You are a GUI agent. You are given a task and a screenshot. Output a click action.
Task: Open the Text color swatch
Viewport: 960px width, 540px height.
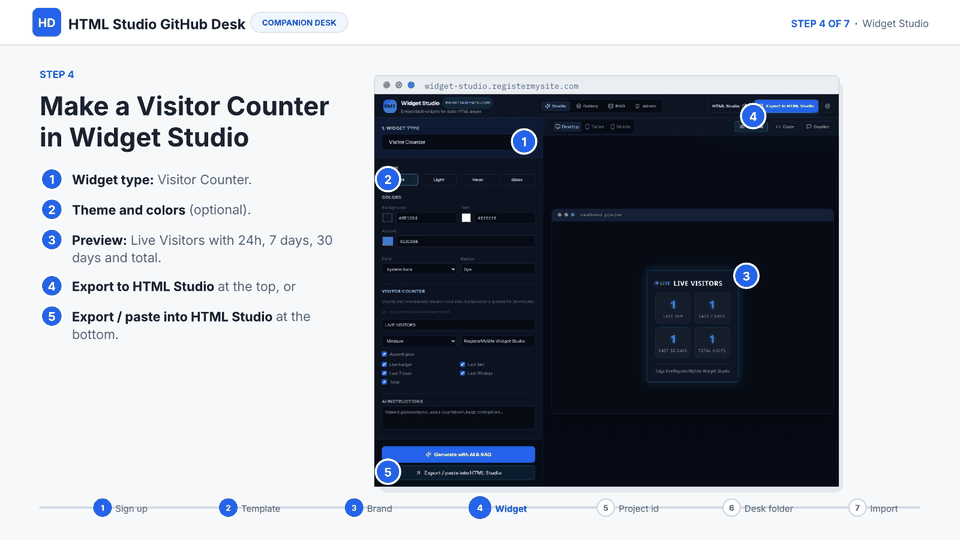(466, 218)
